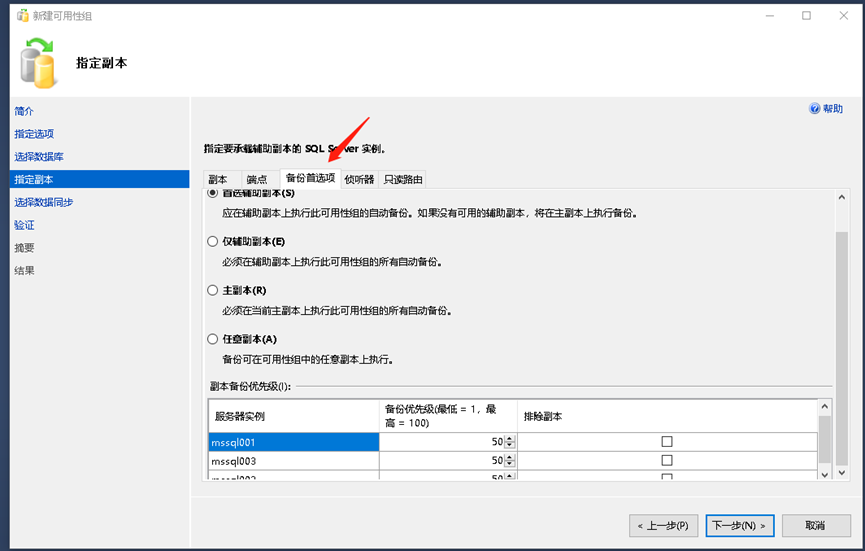
Task: Click the replica table scrollbar thumb
Action: [824, 439]
